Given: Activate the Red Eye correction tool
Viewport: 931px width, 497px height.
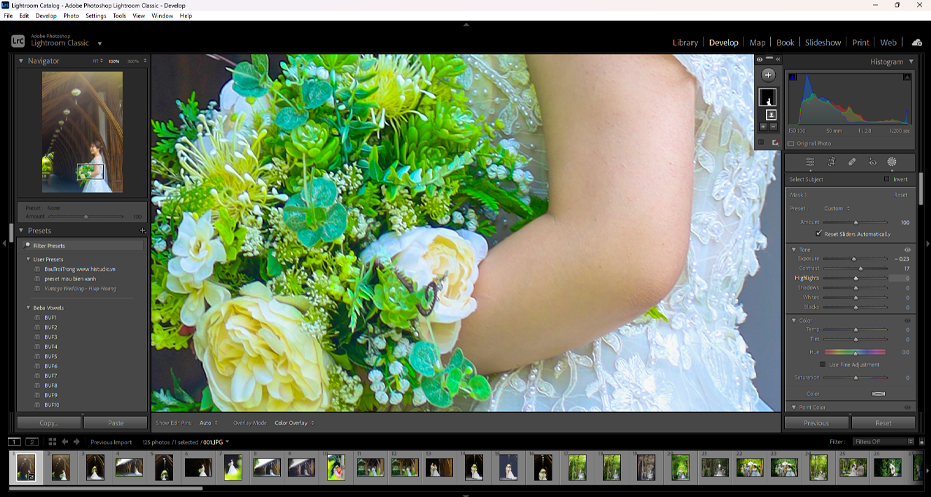Looking at the screenshot, I should [872, 162].
